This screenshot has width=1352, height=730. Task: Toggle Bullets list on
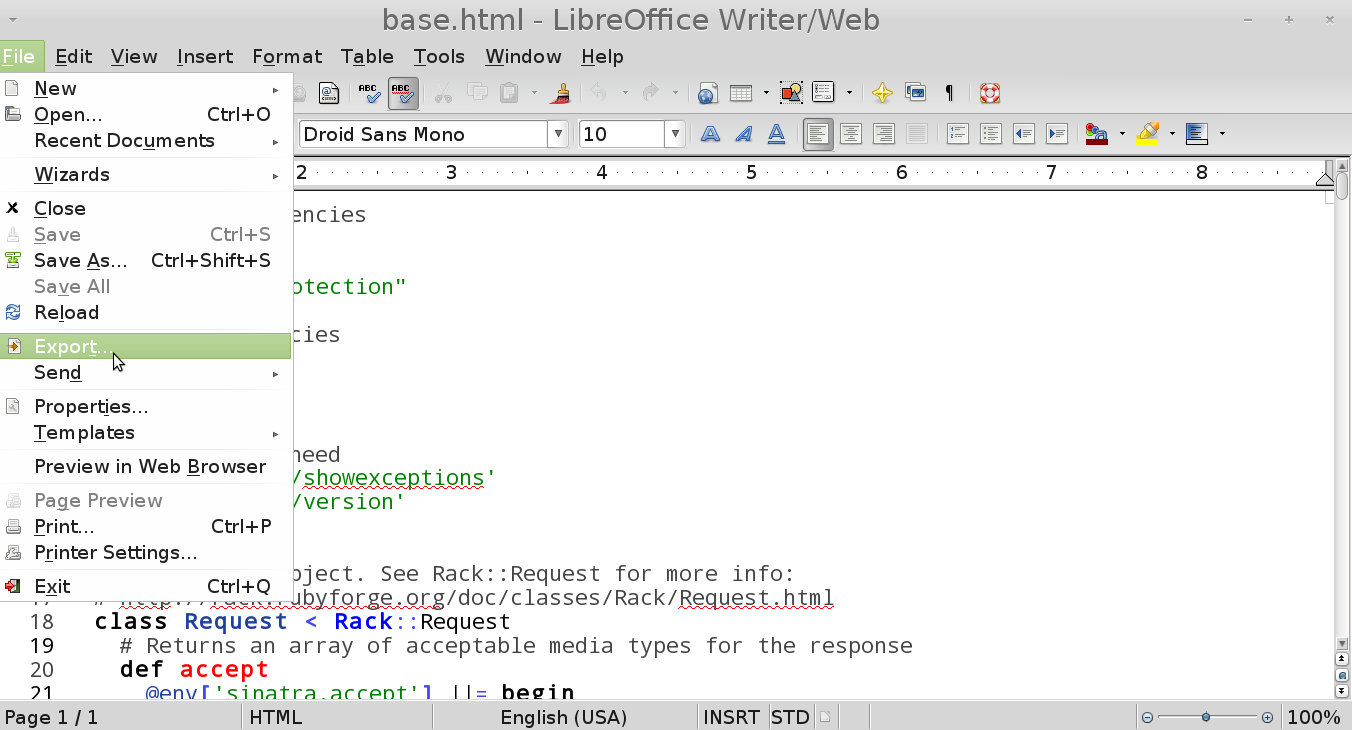pos(991,134)
